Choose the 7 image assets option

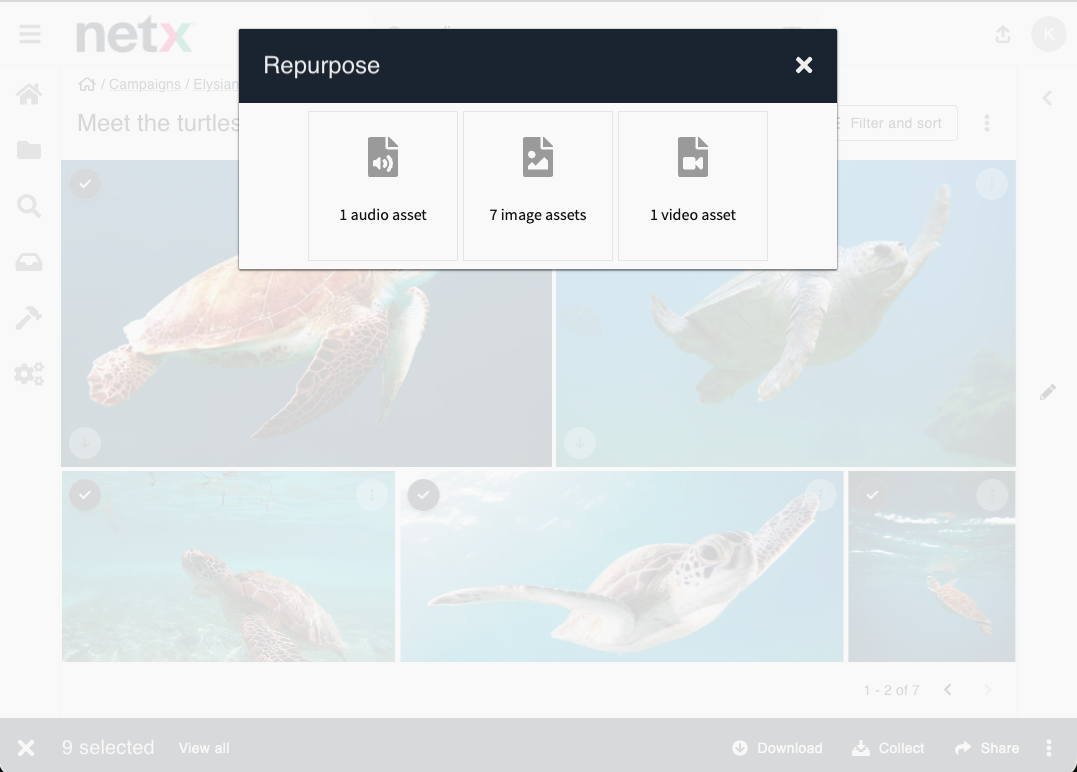click(538, 185)
